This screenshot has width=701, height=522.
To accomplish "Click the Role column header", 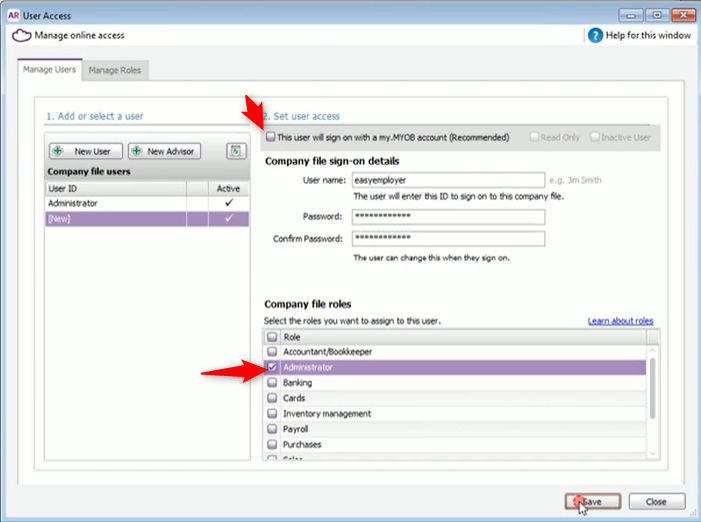I will tap(463, 337).
